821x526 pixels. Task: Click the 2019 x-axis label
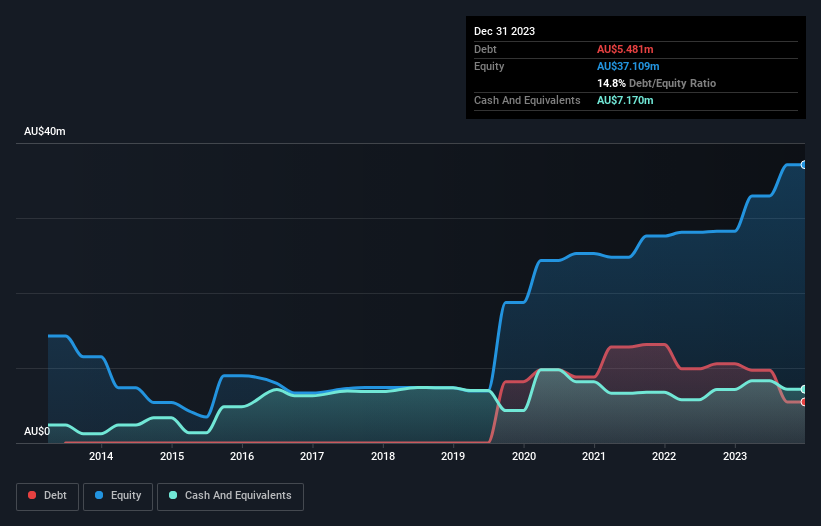pyautogui.click(x=453, y=456)
